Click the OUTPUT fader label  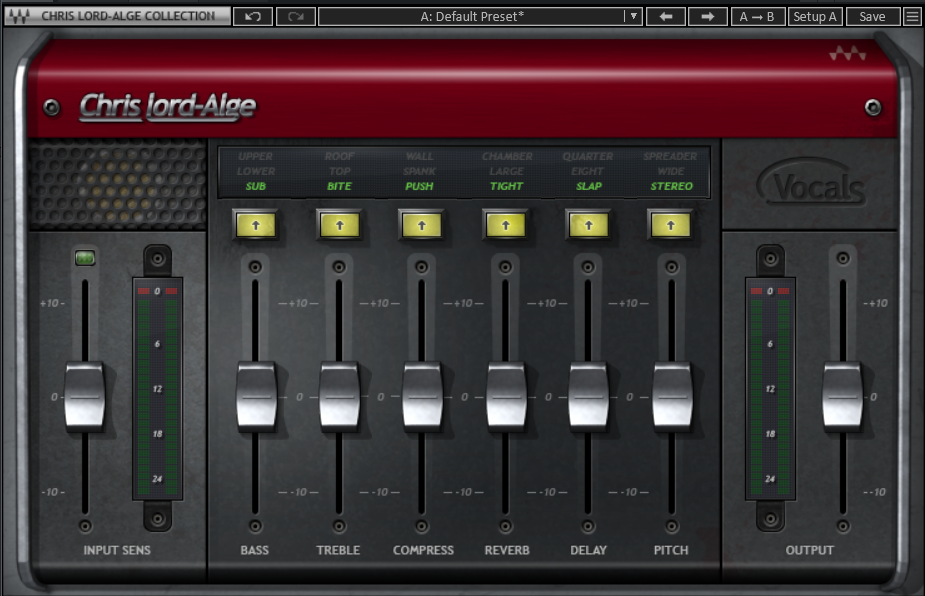tap(809, 550)
